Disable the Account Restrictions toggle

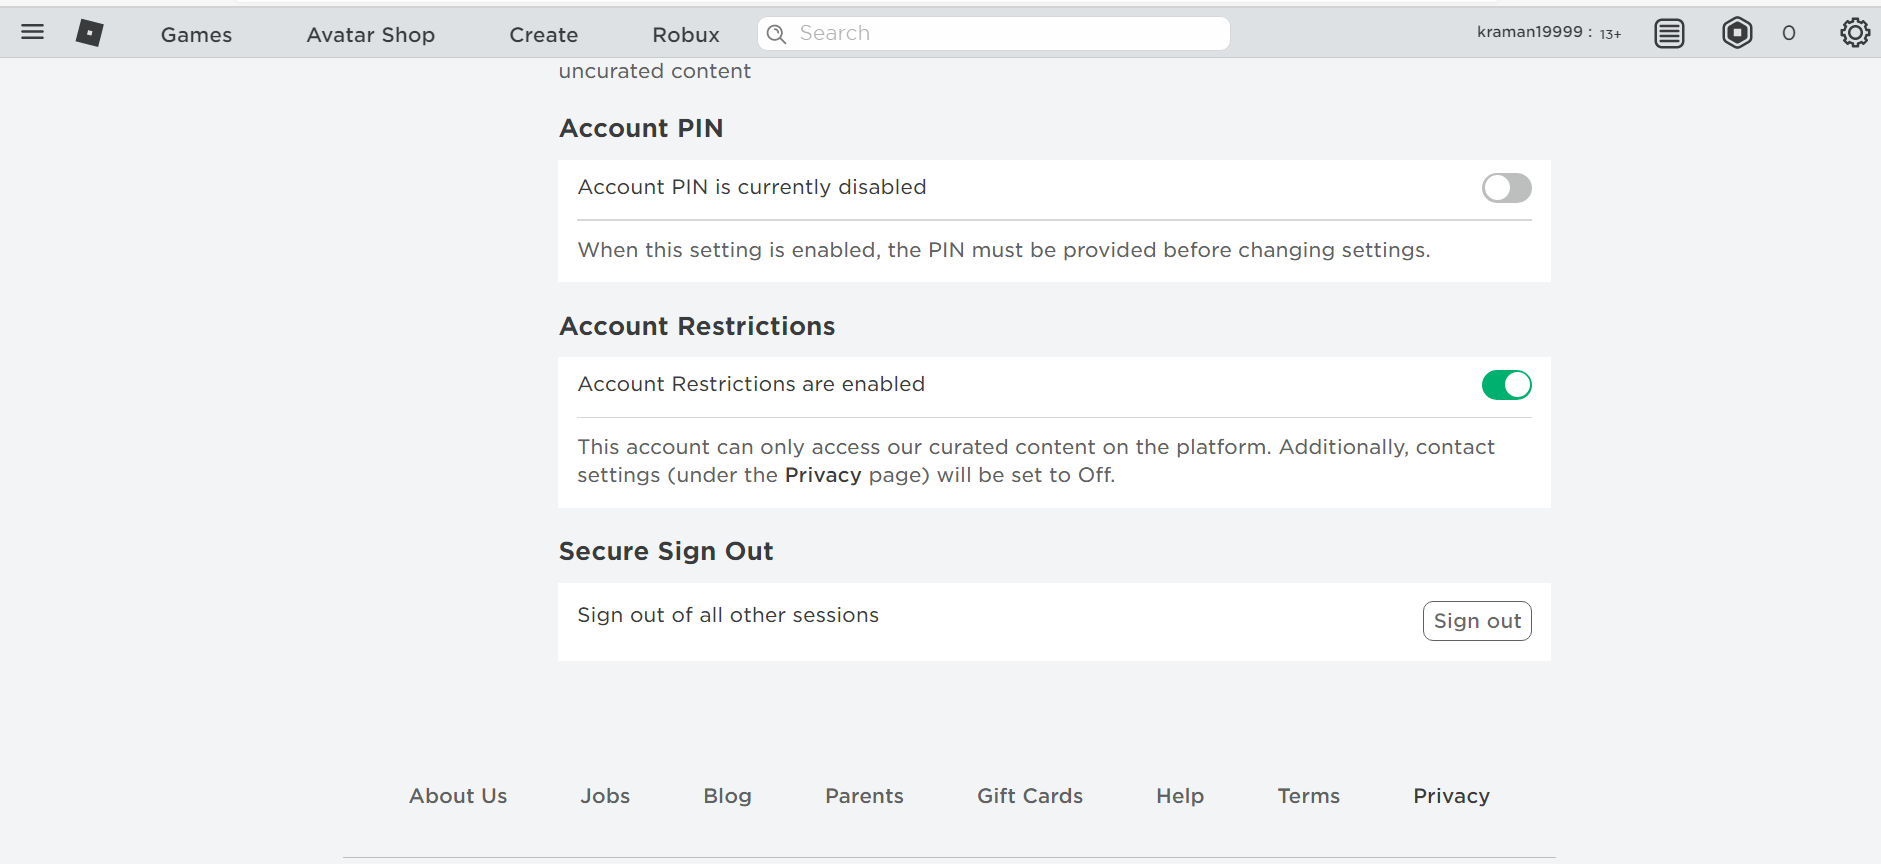(x=1506, y=385)
